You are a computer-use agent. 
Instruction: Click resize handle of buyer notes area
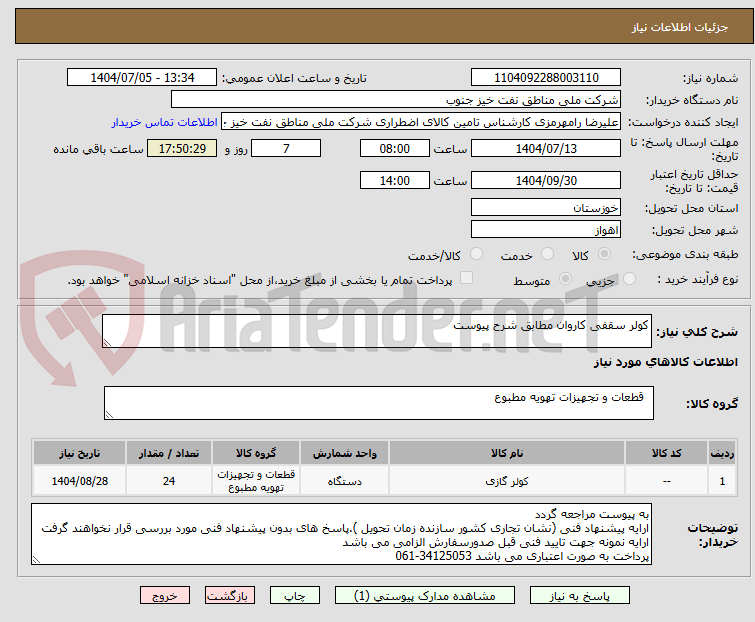pyautogui.click(x=36, y=560)
